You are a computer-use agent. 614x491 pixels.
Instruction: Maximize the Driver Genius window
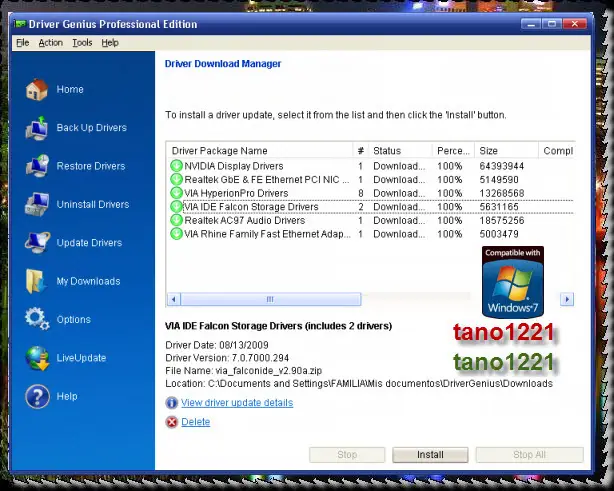click(552, 24)
